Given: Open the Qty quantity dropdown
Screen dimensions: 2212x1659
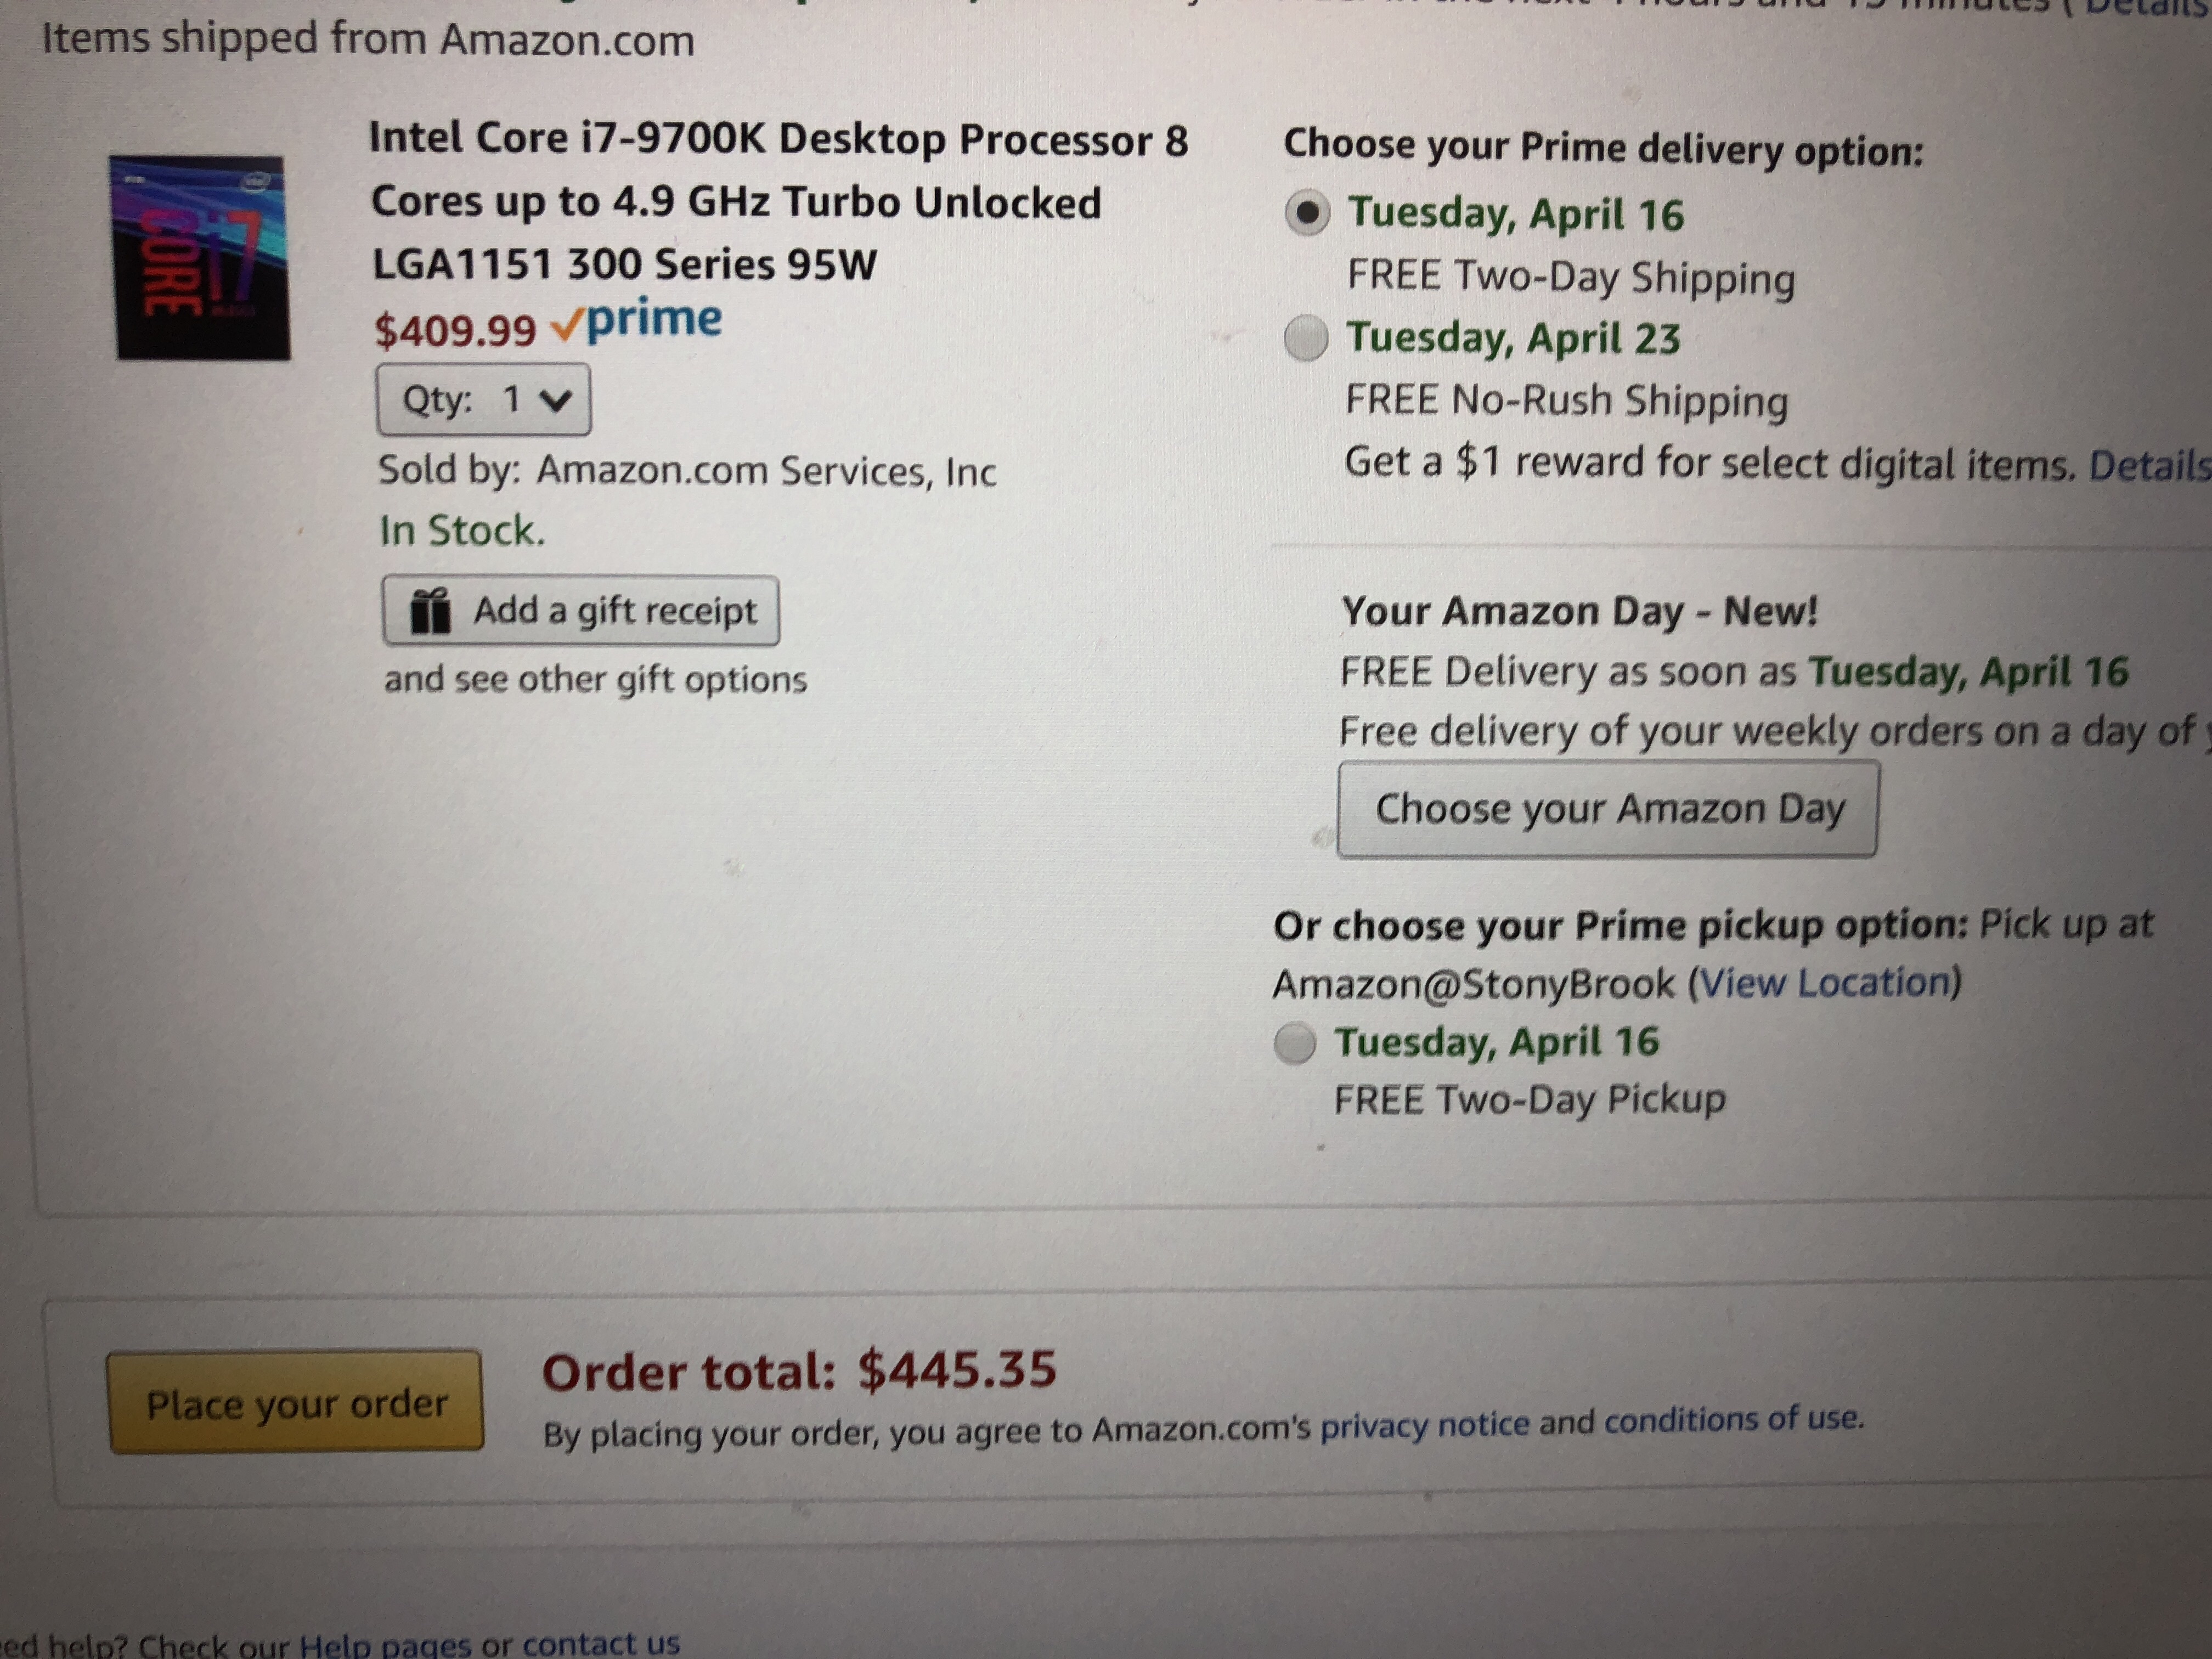Looking at the screenshot, I should pyautogui.click(x=484, y=400).
